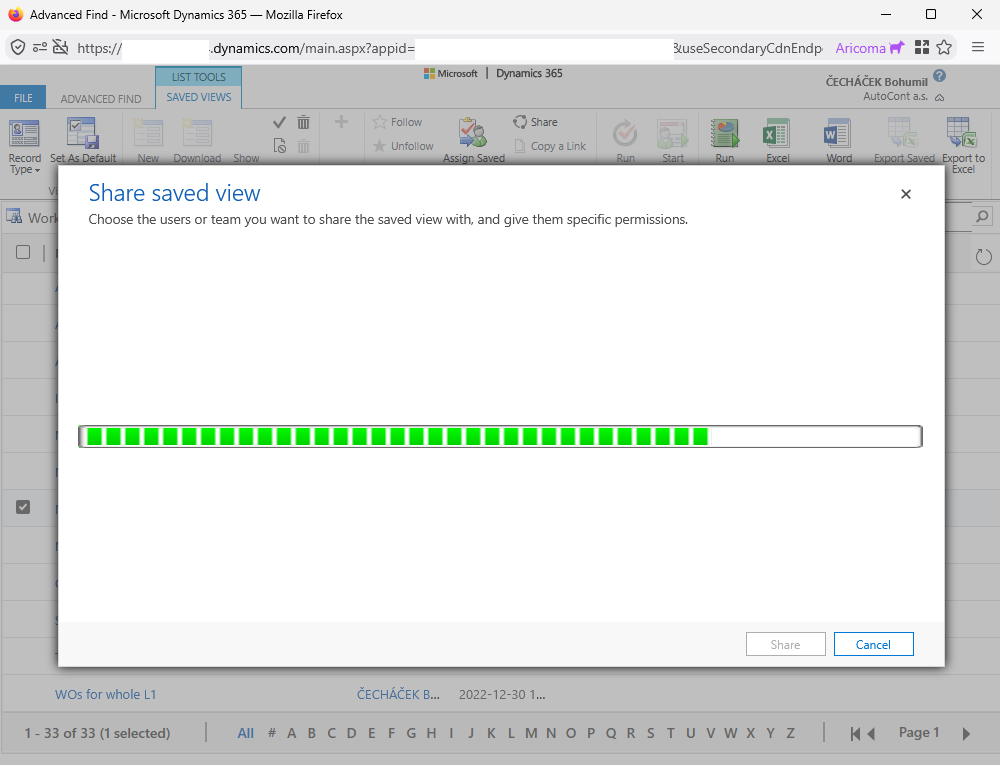The height and width of the screenshot is (765, 1000).
Task: Select the SAVED VIEWS tab
Action: [x=199, y=97]
